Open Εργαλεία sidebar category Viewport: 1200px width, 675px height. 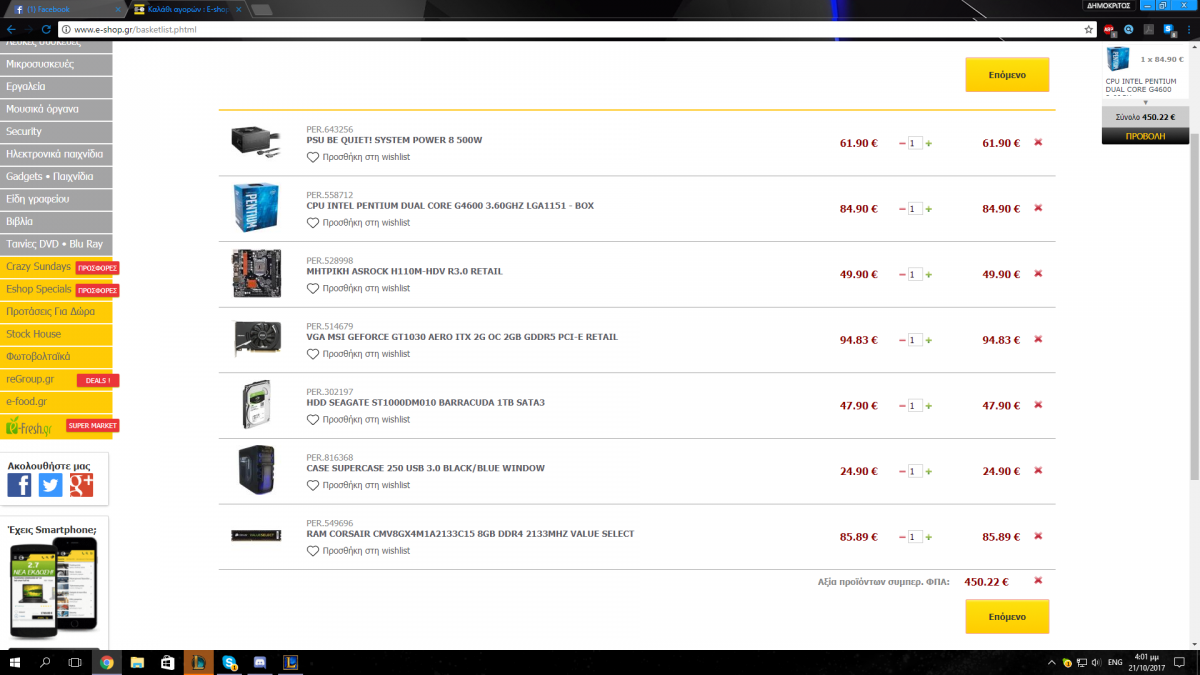[x=56, y=87]
